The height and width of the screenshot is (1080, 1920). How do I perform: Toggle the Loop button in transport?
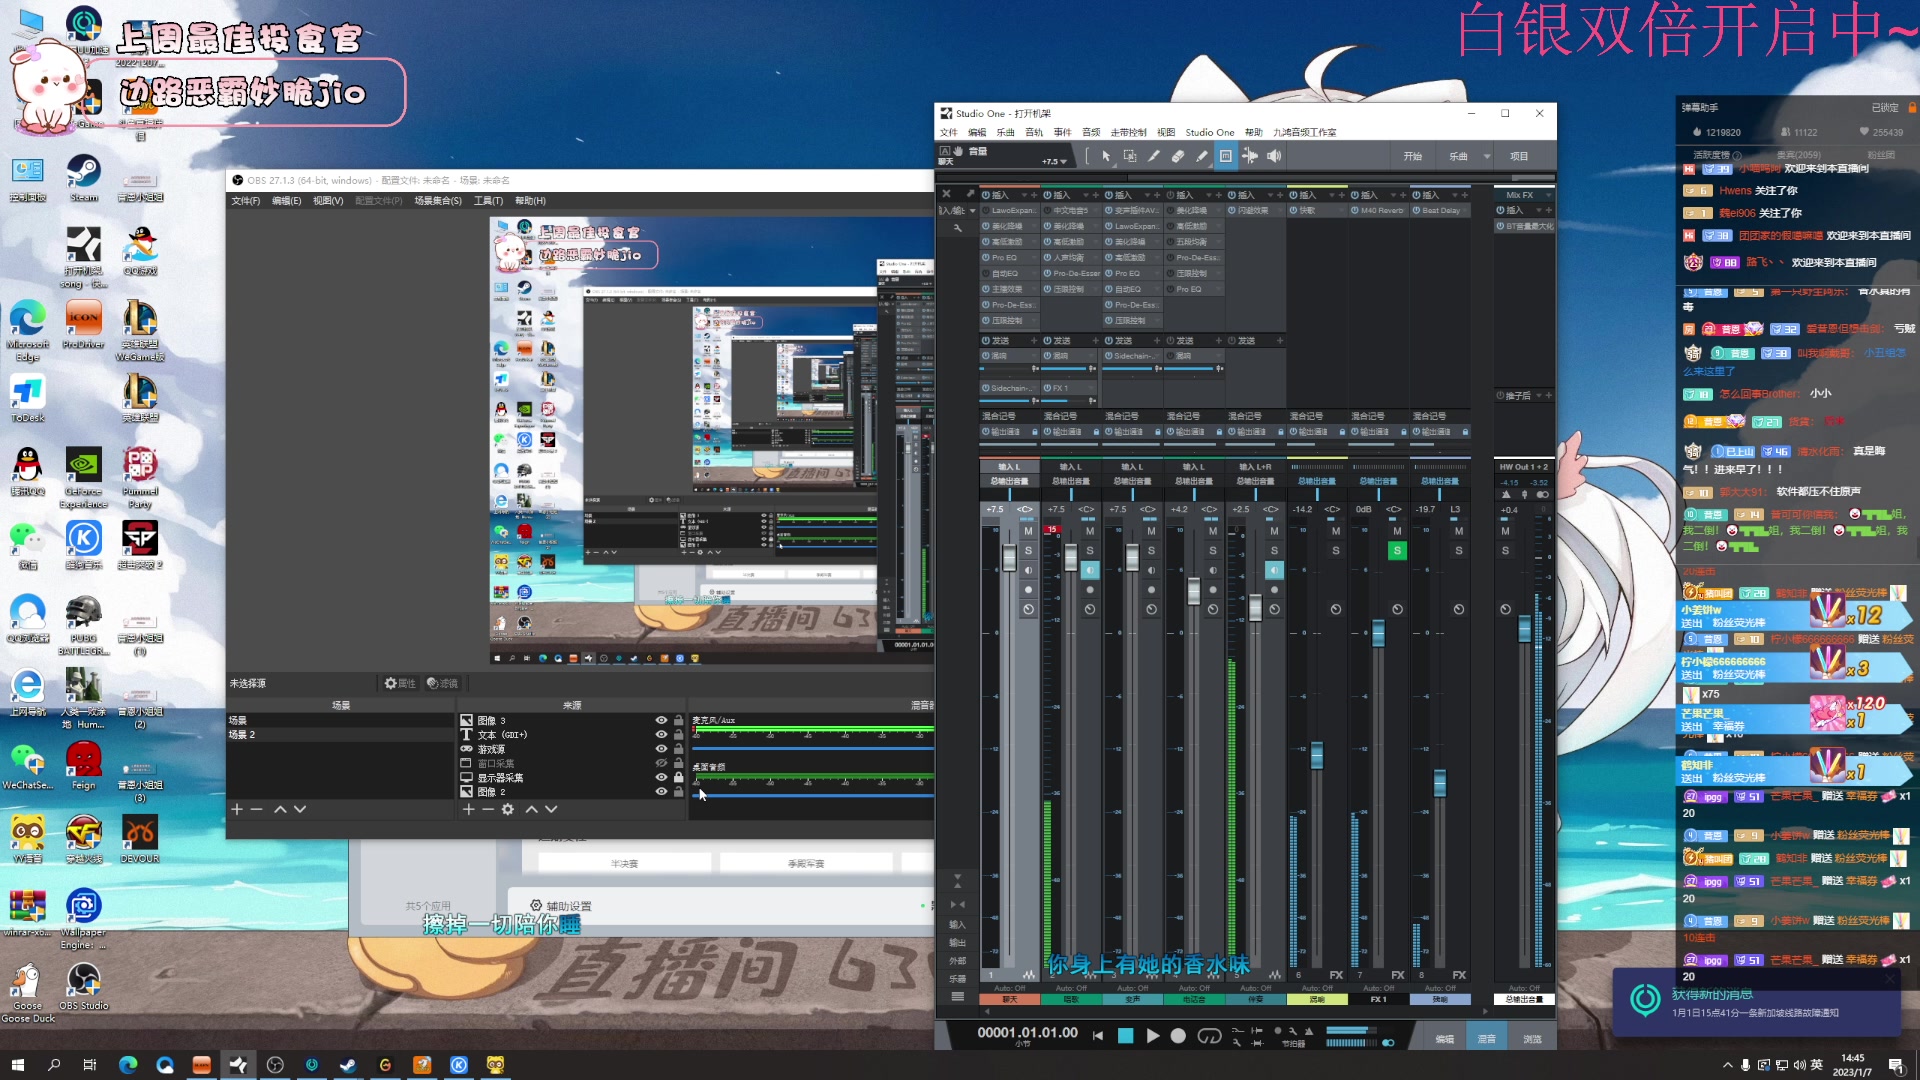(1209, 1036)
